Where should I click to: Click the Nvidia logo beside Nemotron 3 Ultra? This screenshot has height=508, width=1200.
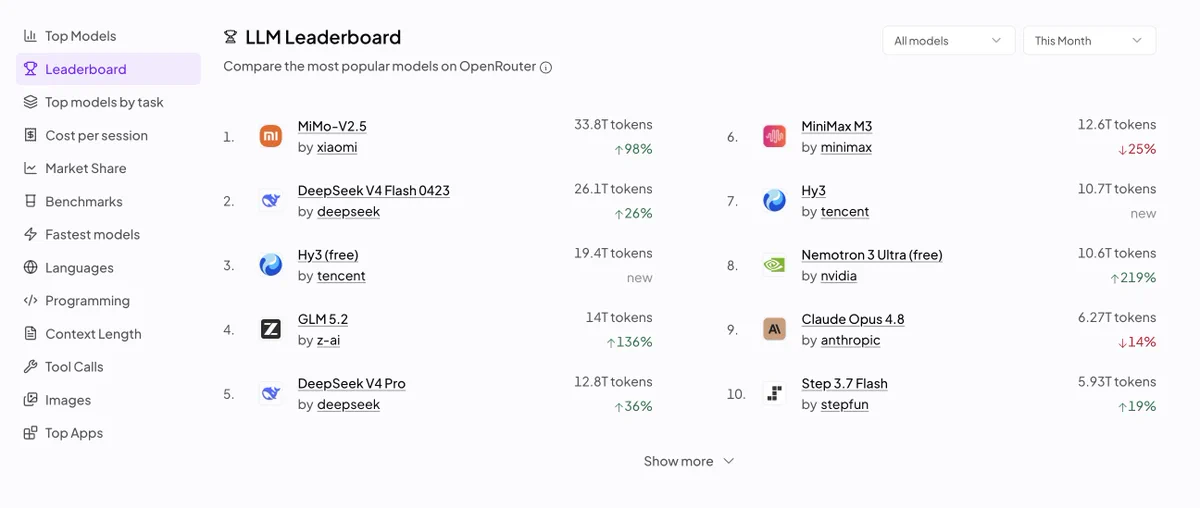pyautogui.click(x=774, y=265)
